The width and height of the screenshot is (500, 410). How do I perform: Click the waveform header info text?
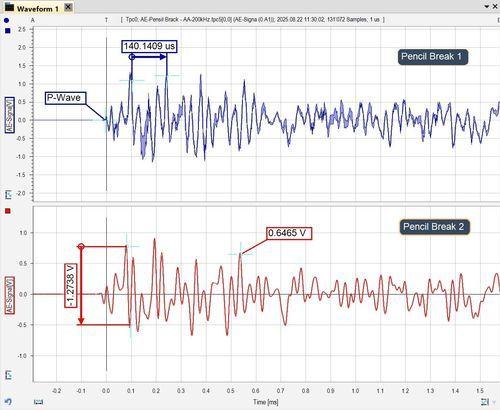click(x=253, y=20)
